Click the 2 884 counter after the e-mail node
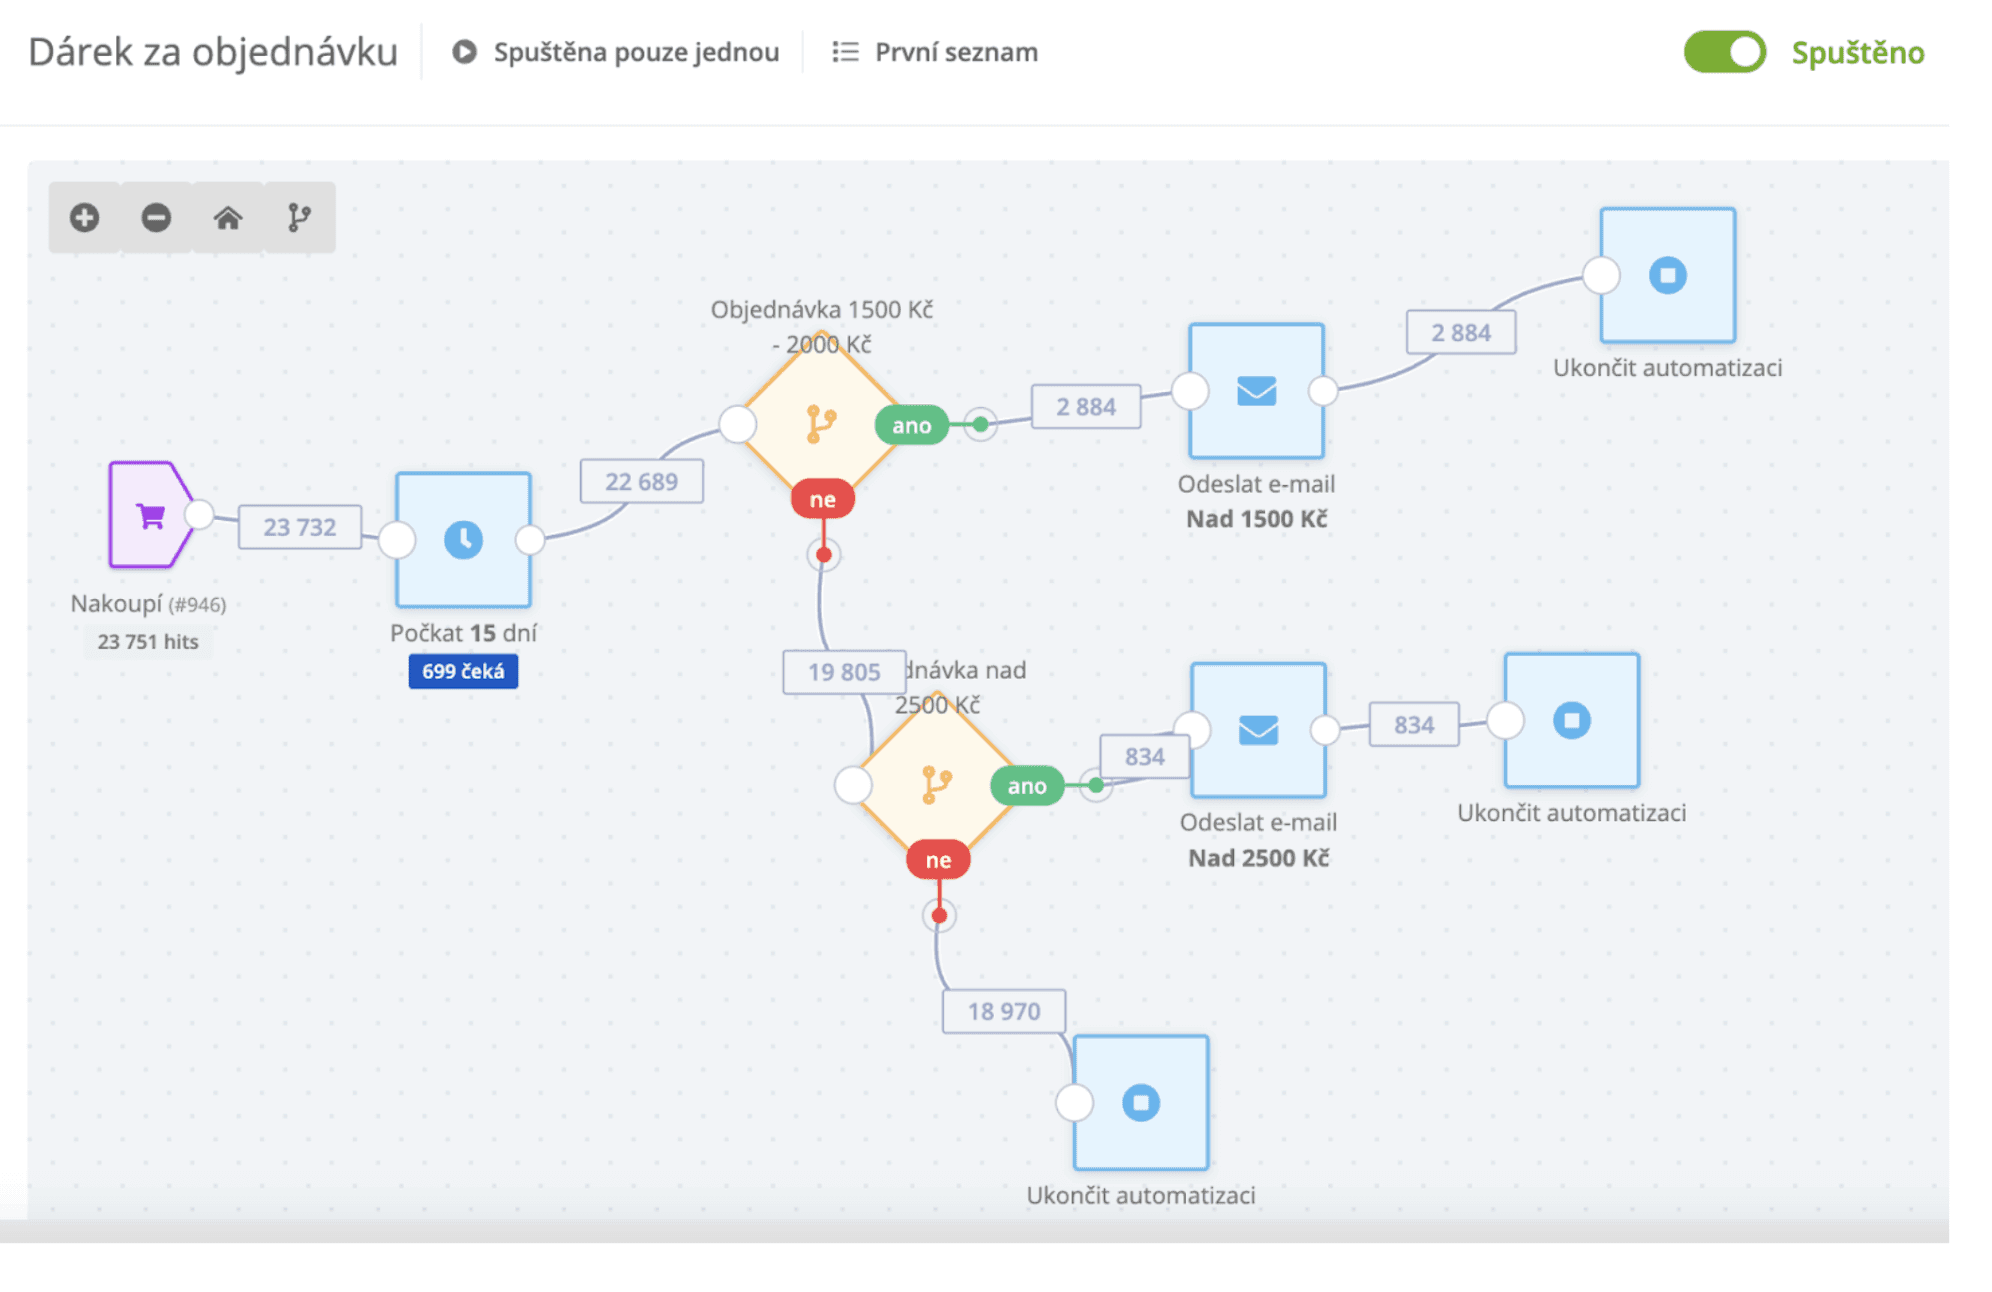 [1461, 332]
